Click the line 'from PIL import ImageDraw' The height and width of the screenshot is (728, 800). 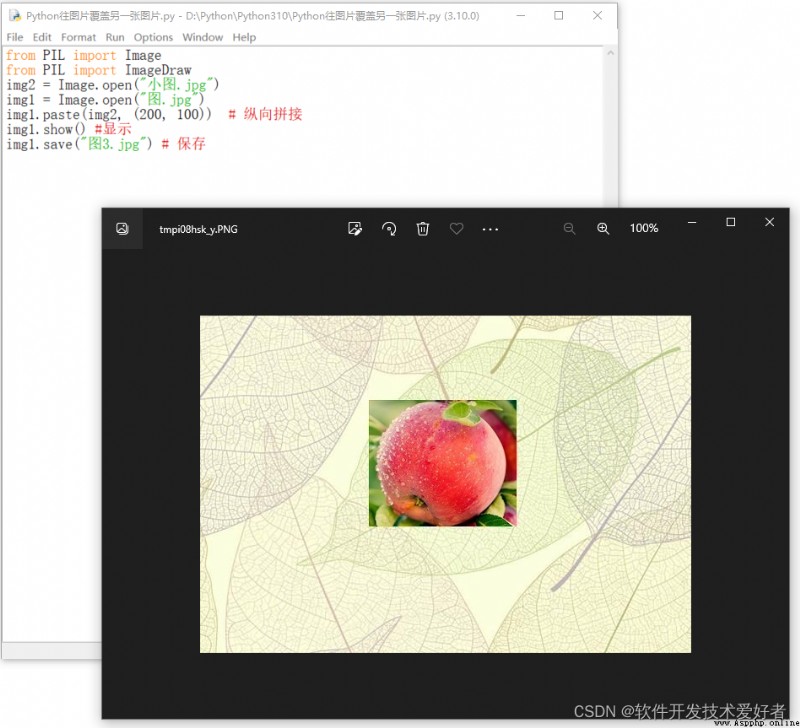pos(98,70)
